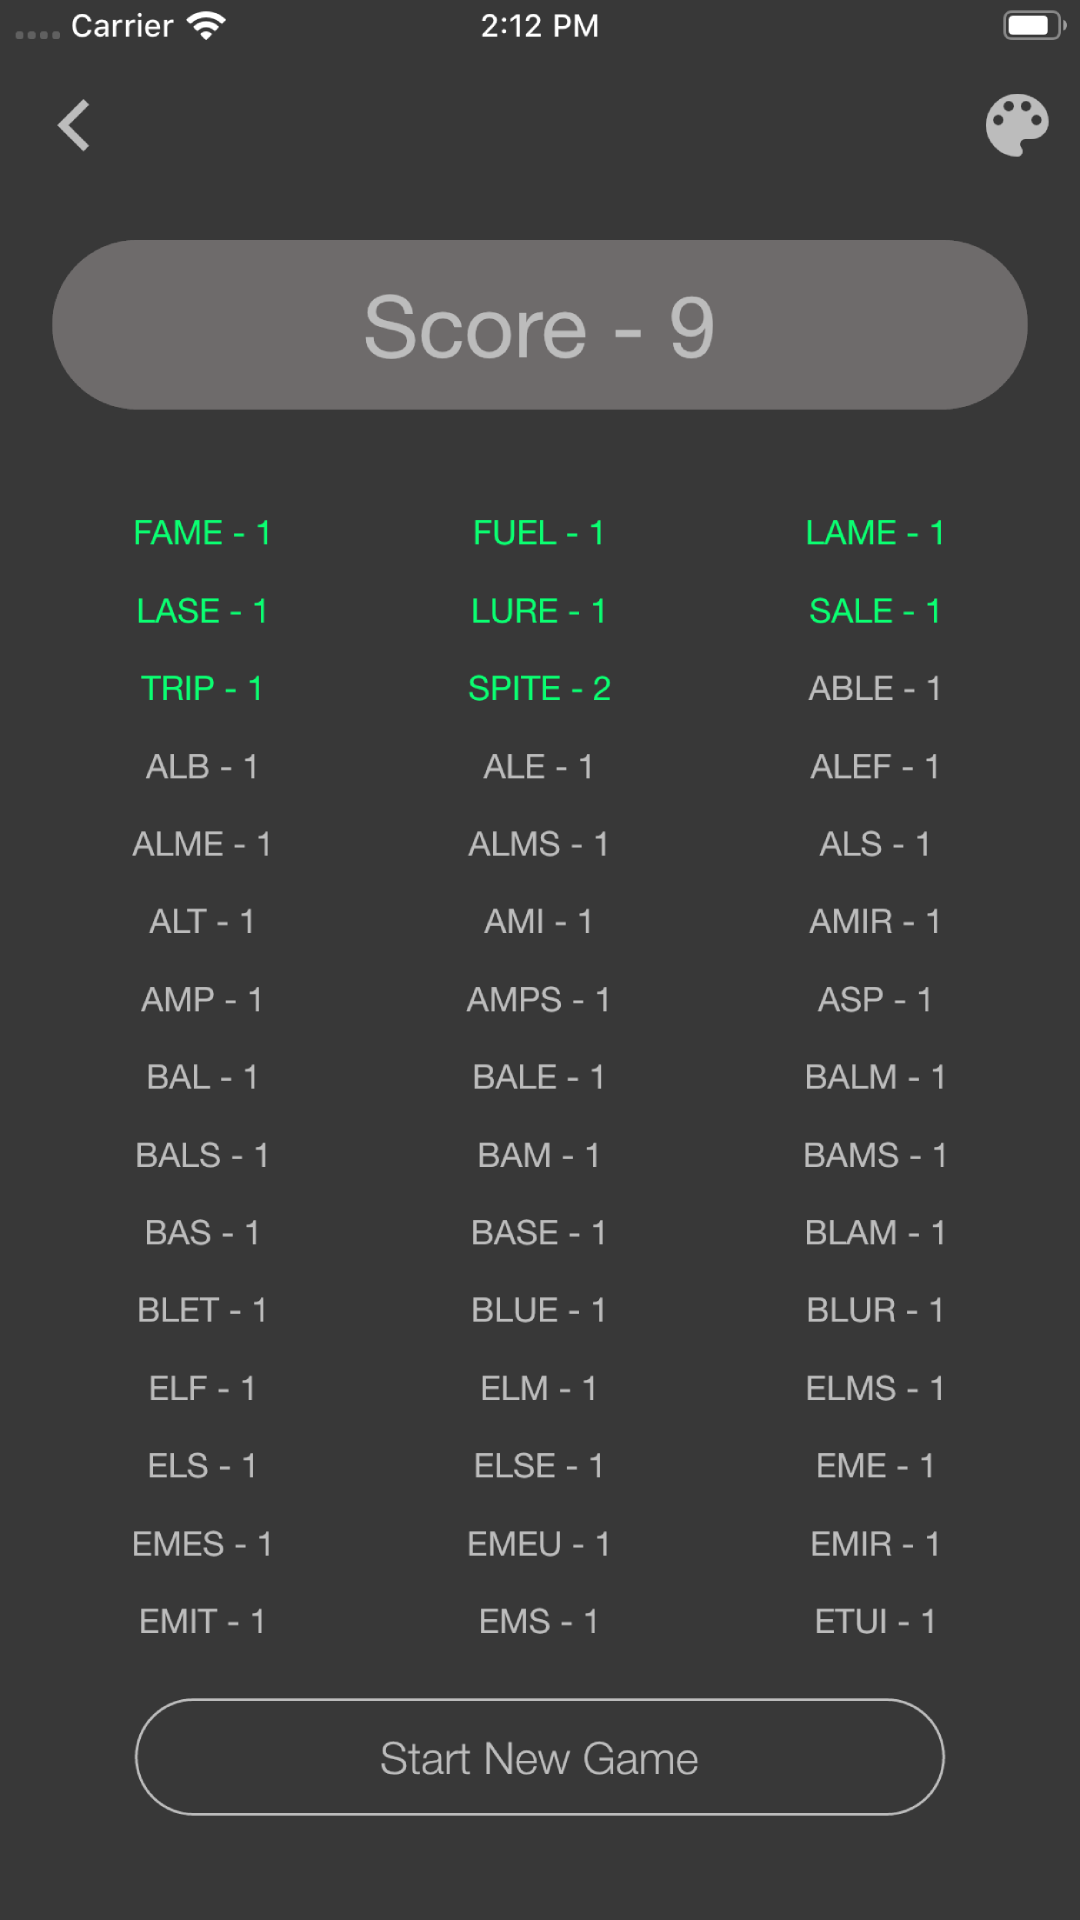Tap the Wi-Fi status icon
Viewport: 1080px width, 1920px height.
point(207,26)
